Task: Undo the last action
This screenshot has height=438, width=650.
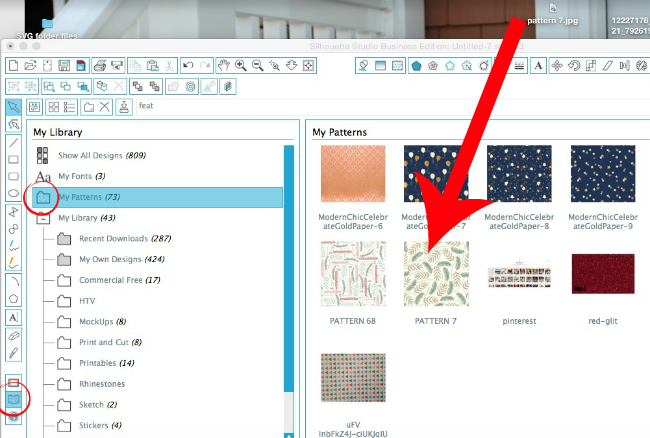Action: pyautogui.click(x=188, y=65)
